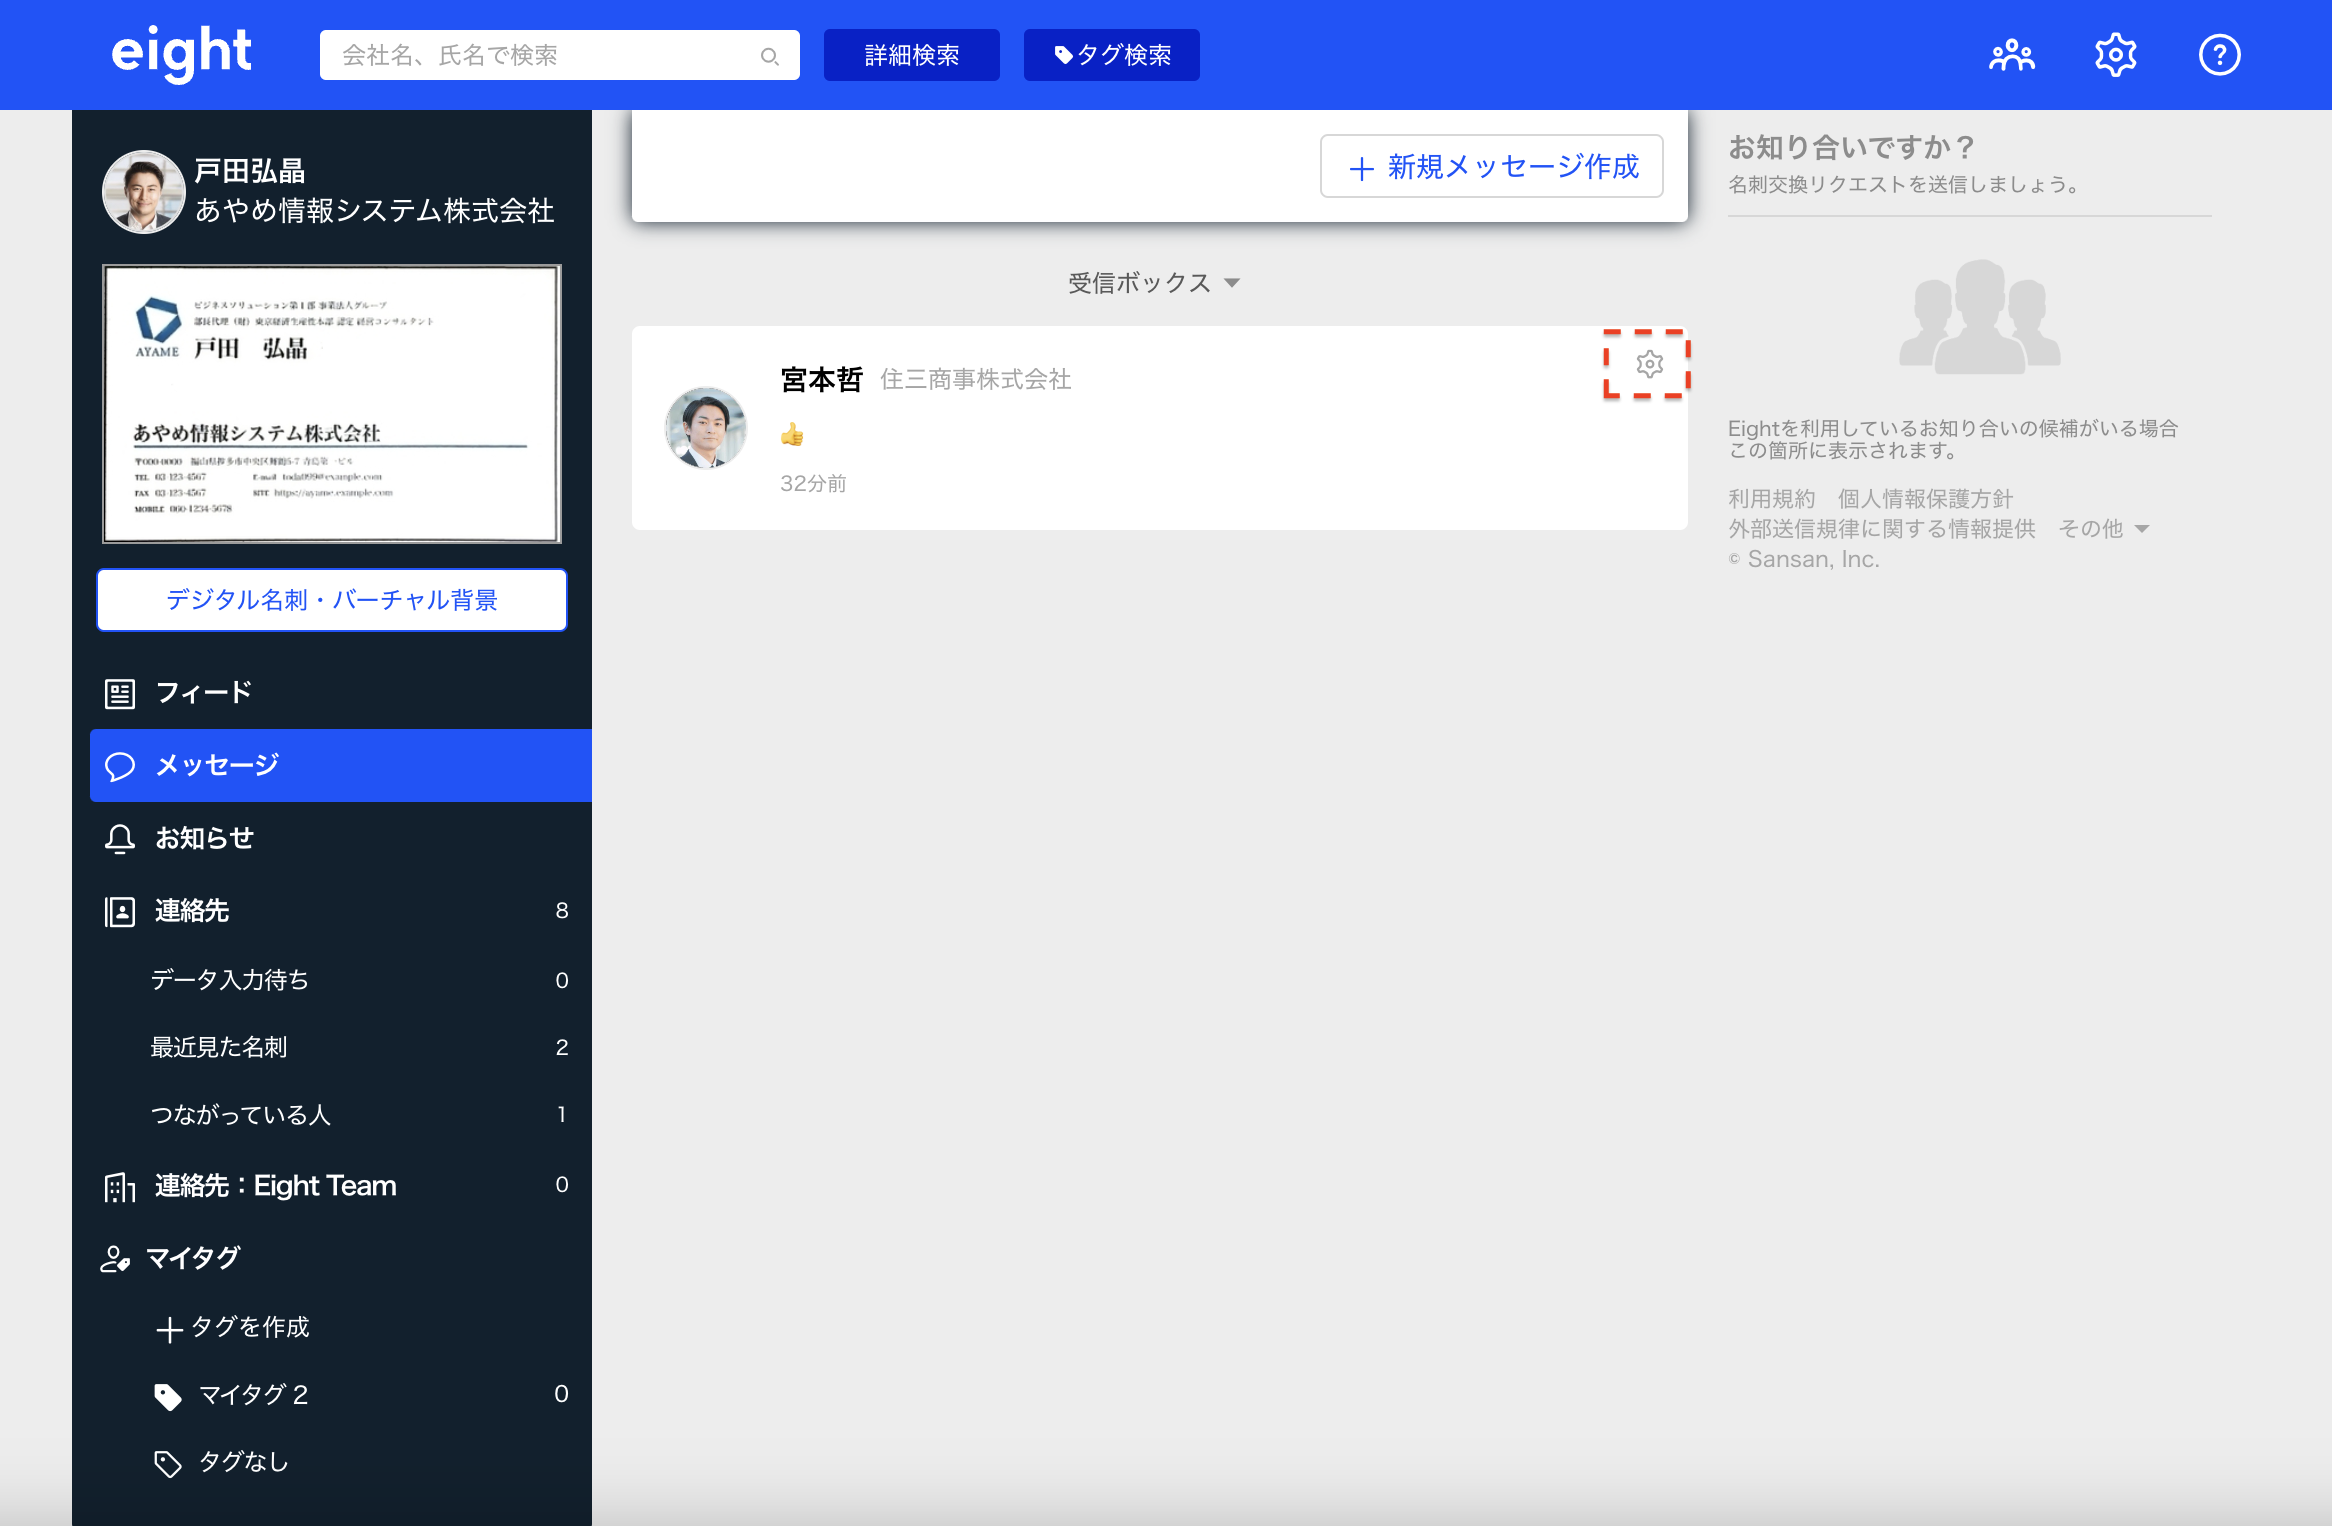Open 利用規約 link
Screen dimensions: 2332x1526
[1771, 499]
